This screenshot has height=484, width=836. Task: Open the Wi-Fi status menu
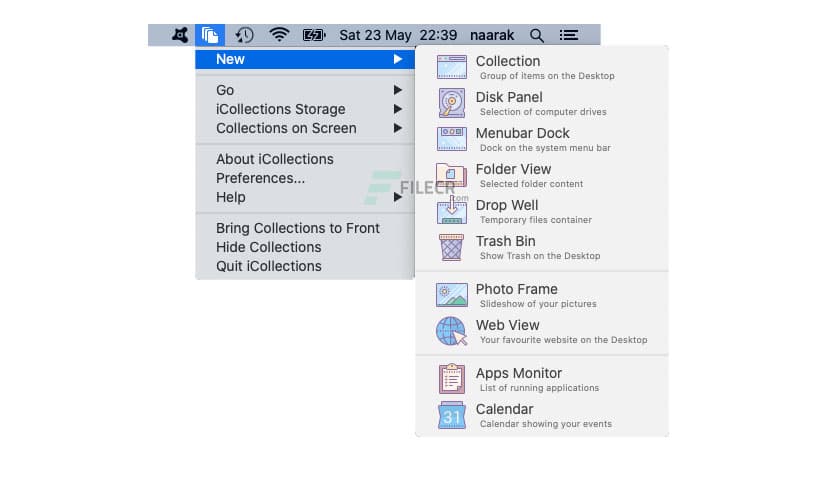(279, 35)
